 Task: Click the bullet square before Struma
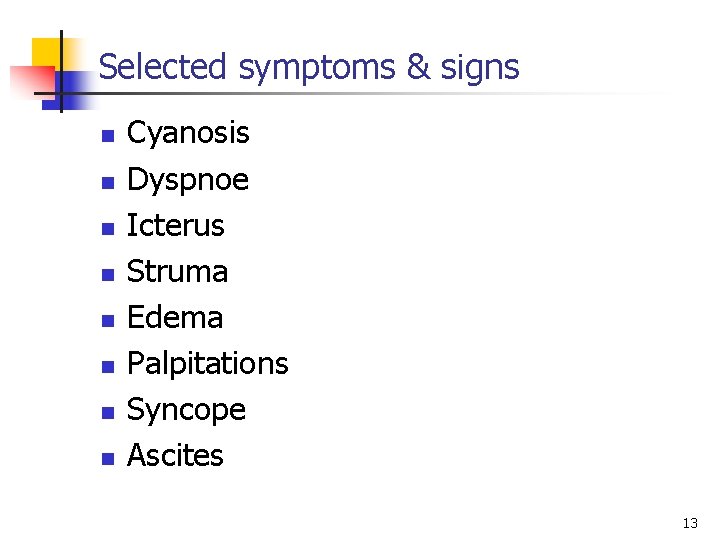click(108, 274)
